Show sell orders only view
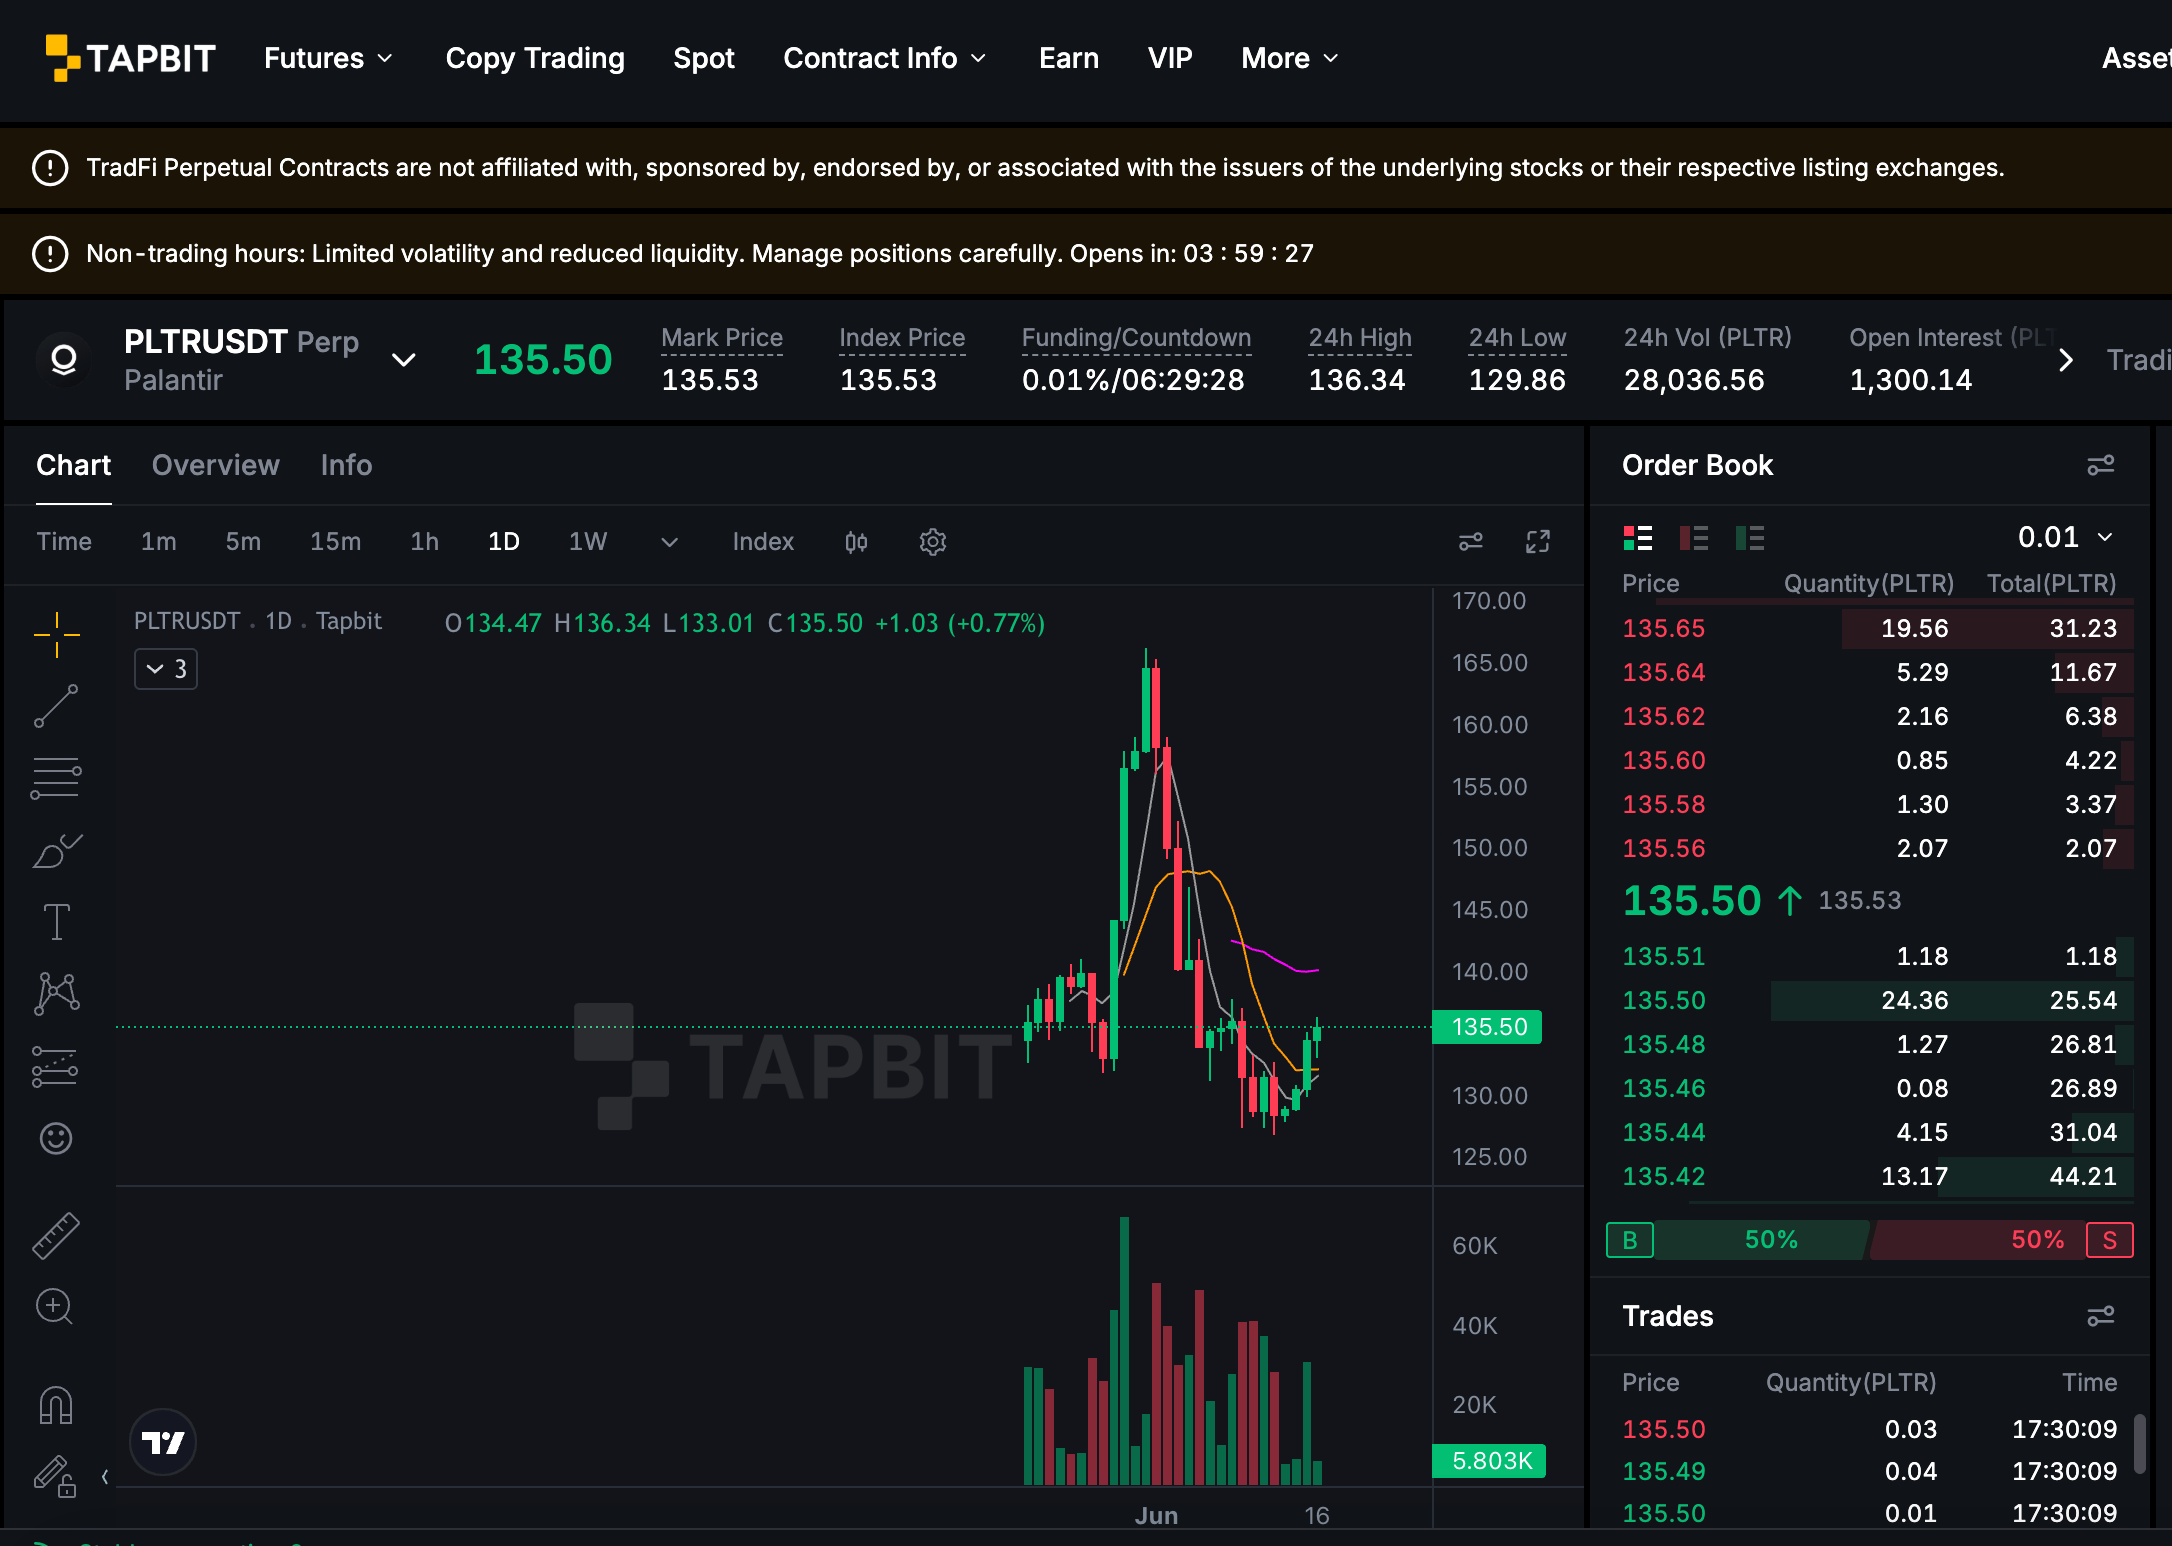2172x1546 pixels. [x=1694, y=538]
